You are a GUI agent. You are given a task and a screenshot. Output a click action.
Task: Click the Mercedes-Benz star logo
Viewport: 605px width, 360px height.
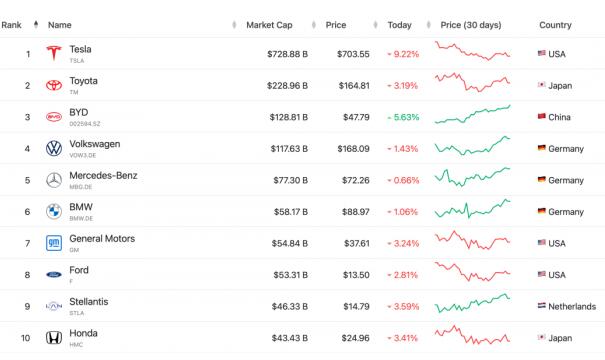(x=54, y=180)
